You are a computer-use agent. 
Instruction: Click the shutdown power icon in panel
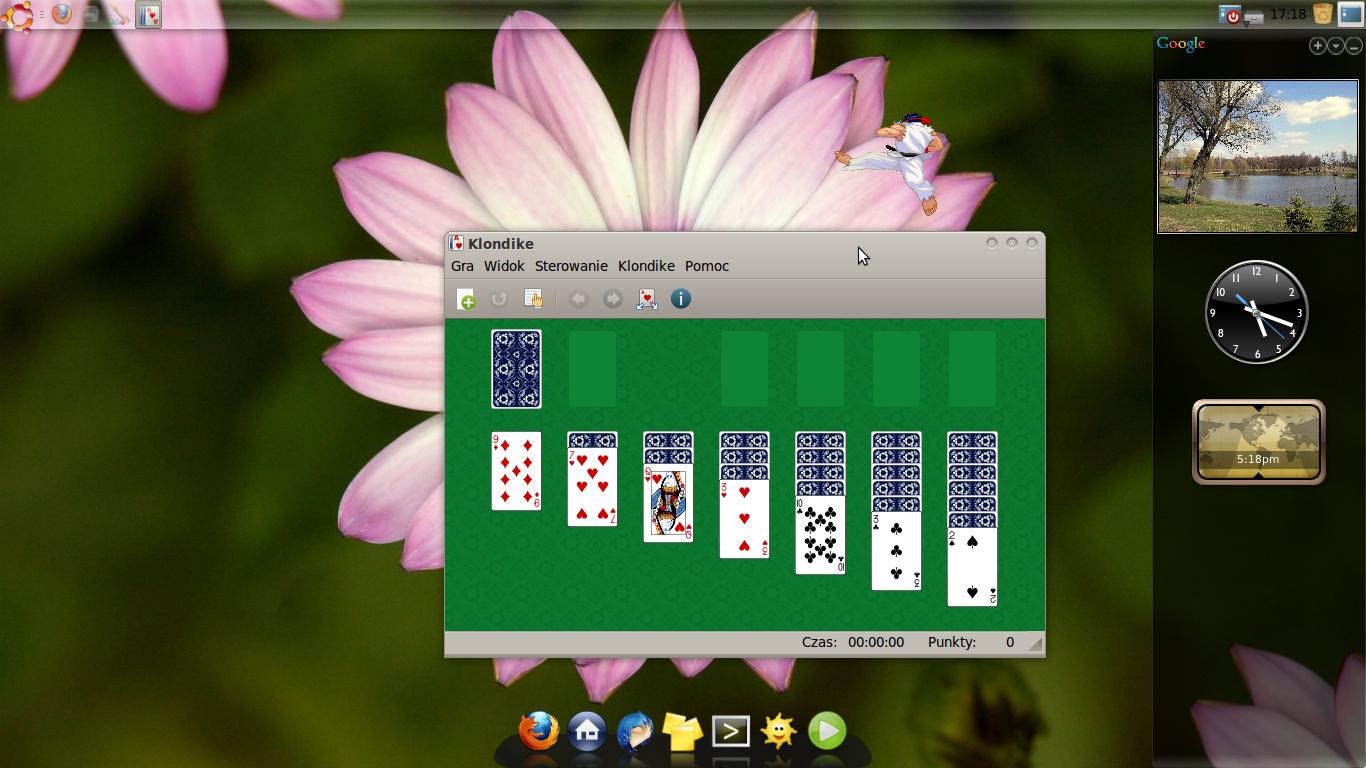tap(1229, 15)
